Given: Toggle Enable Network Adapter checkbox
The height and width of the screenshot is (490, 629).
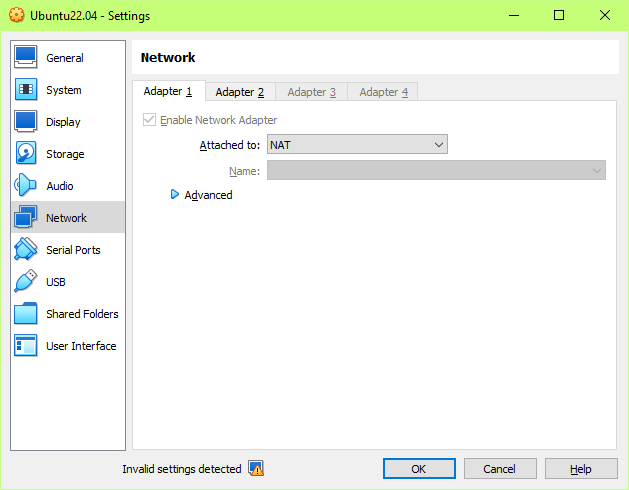Looking at the screenshot, I should [149, 120].
